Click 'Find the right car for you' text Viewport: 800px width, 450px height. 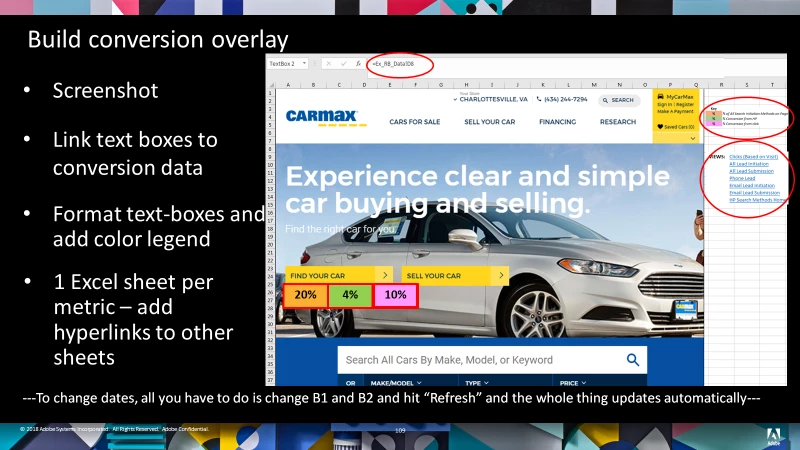point(340,229)
